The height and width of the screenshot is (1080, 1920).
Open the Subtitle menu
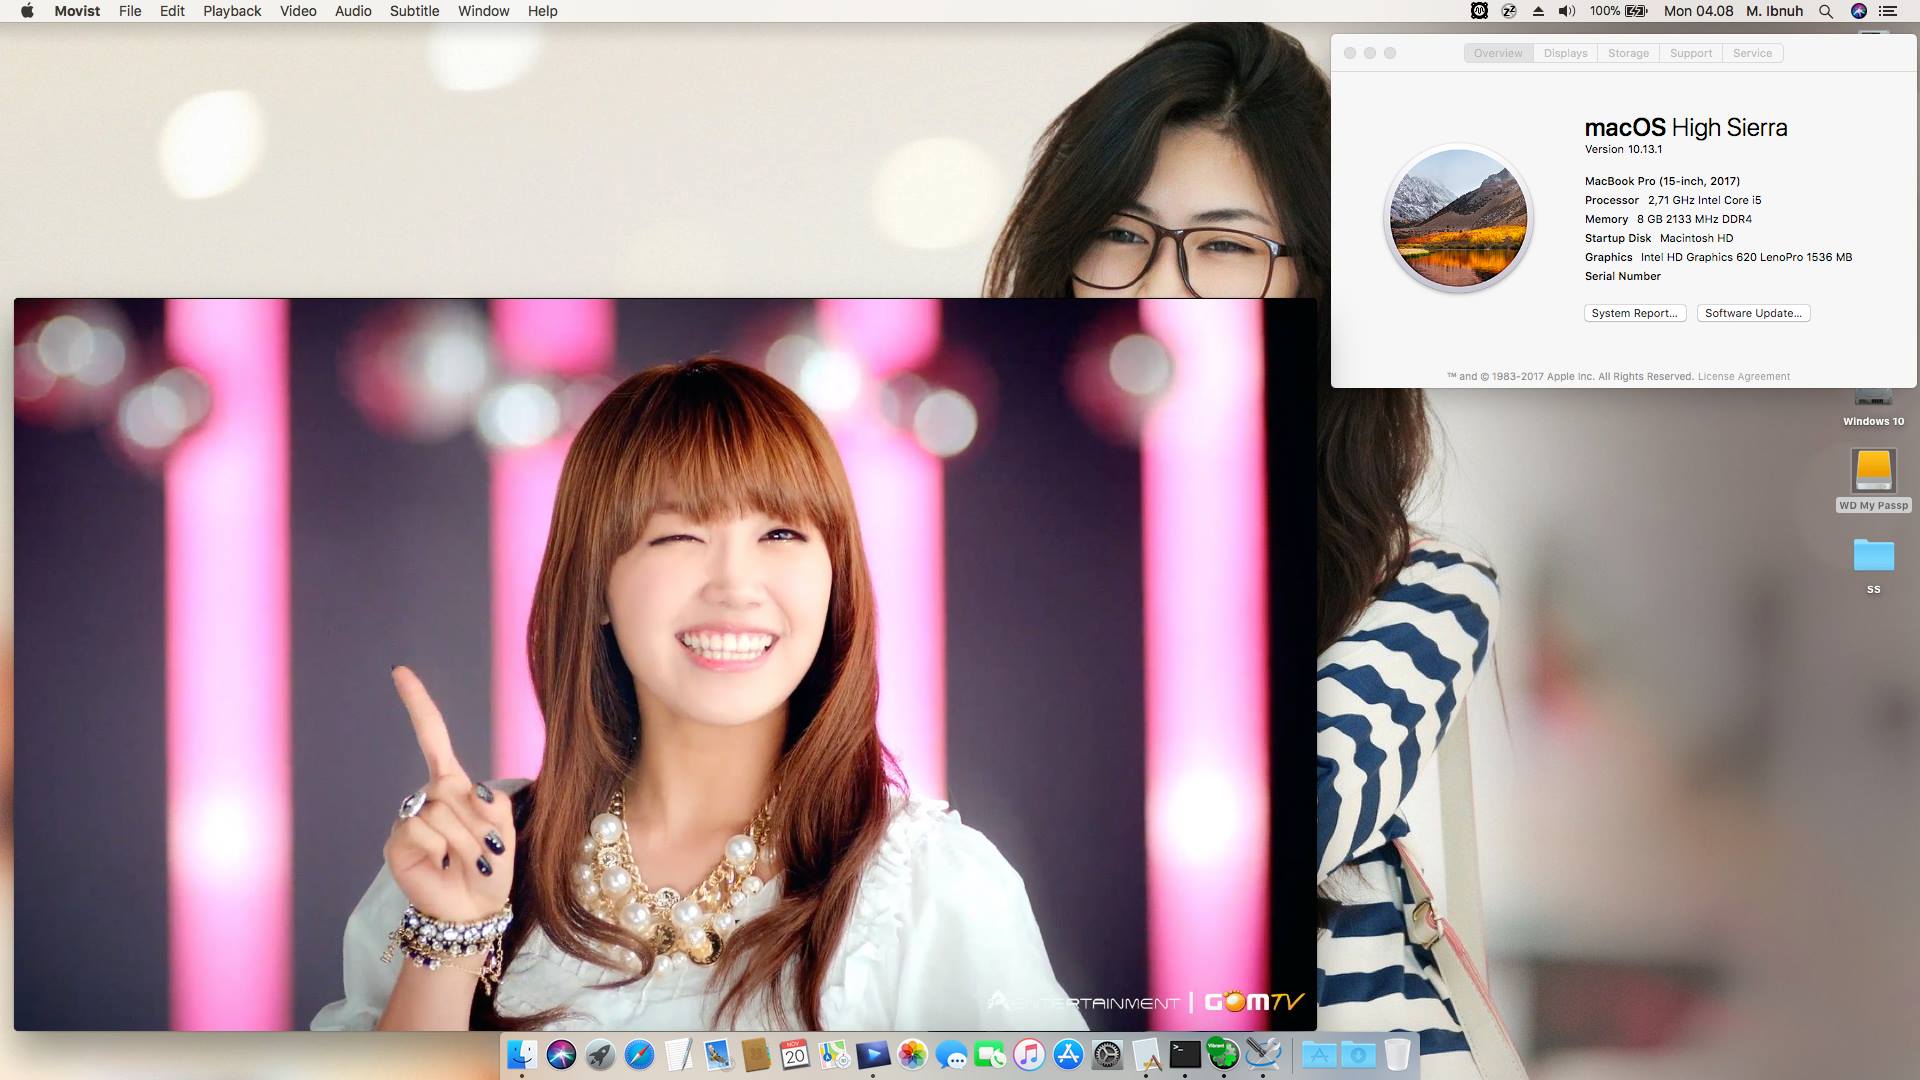coord(414,11)
